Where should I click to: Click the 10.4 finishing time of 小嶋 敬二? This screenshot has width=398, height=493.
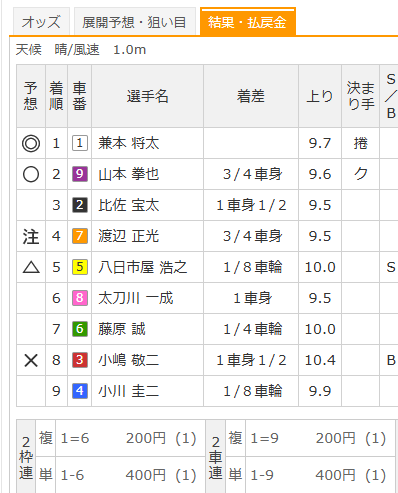point(320,360)
